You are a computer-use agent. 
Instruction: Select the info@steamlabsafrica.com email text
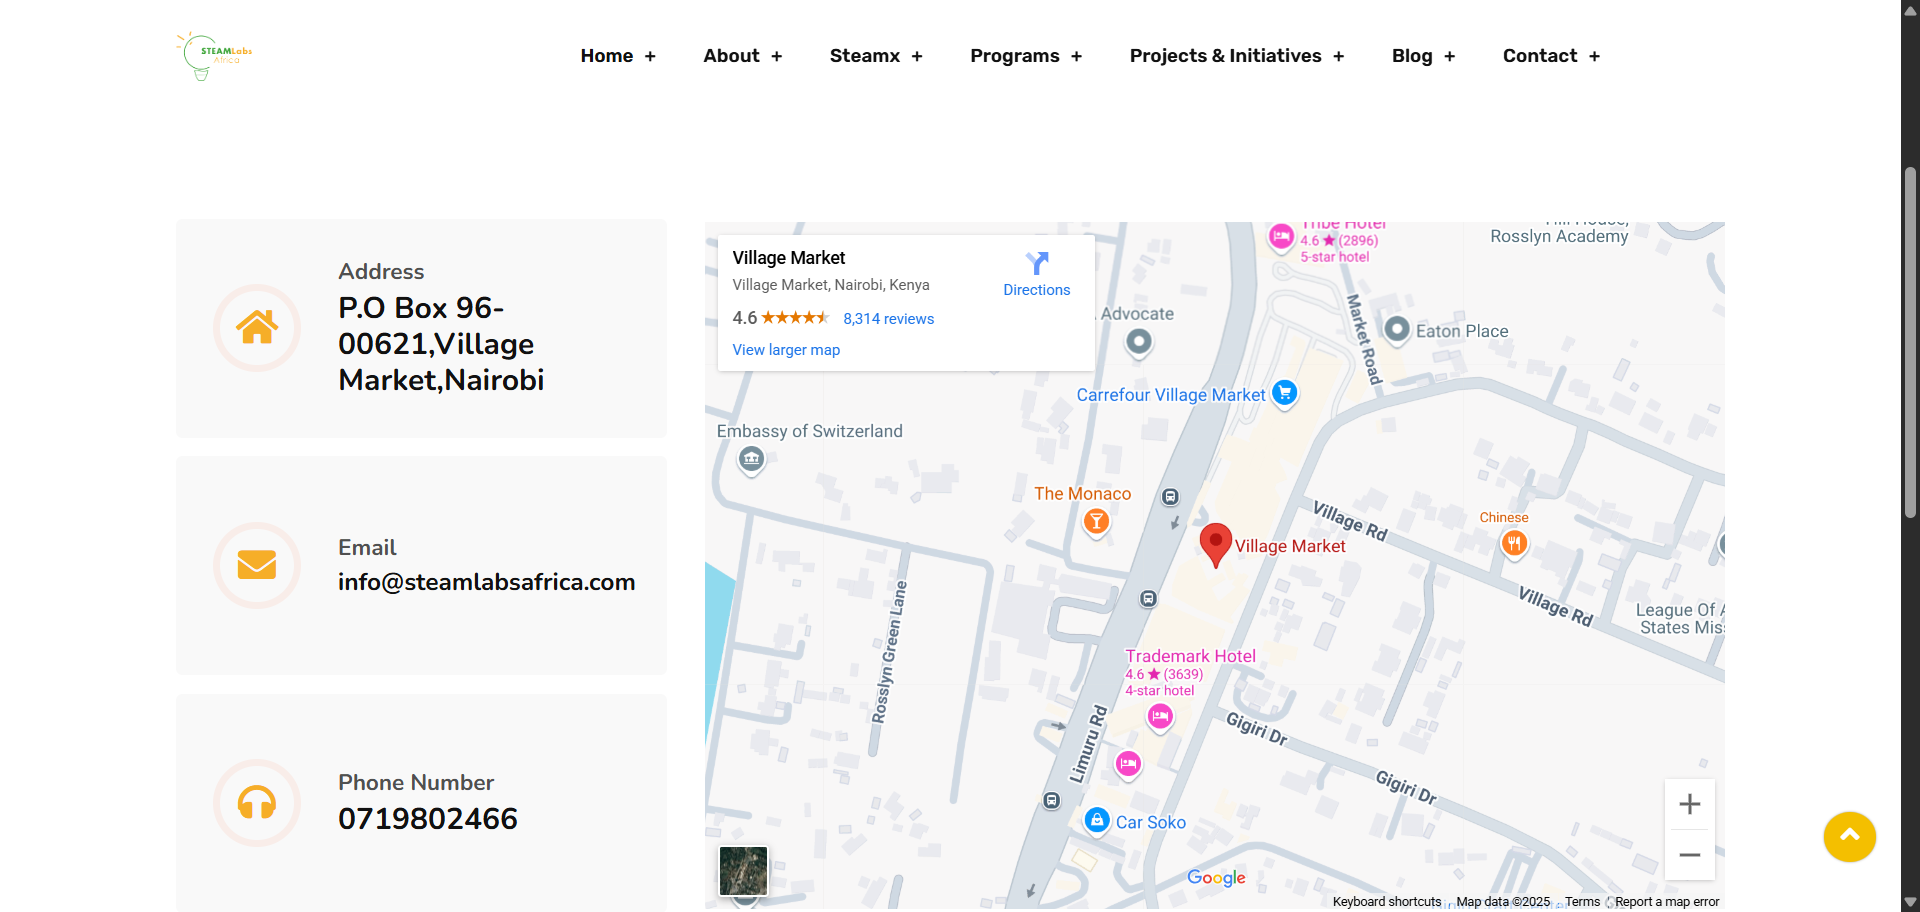486,582
